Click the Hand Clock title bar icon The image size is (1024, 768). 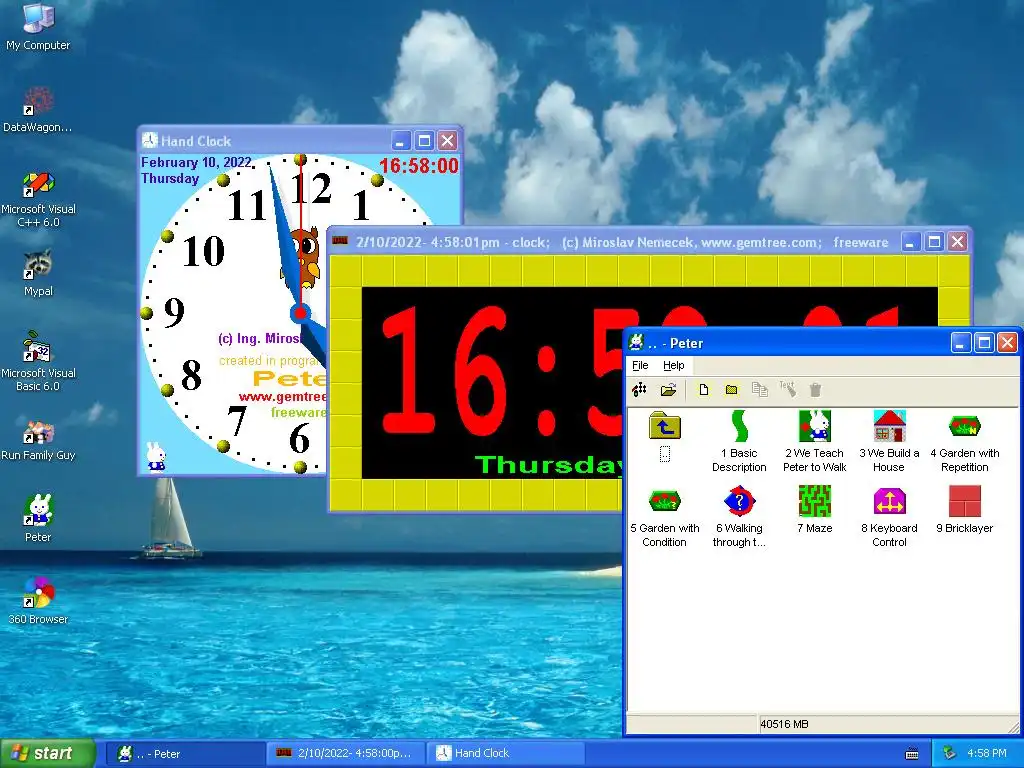tap(150, 140)
